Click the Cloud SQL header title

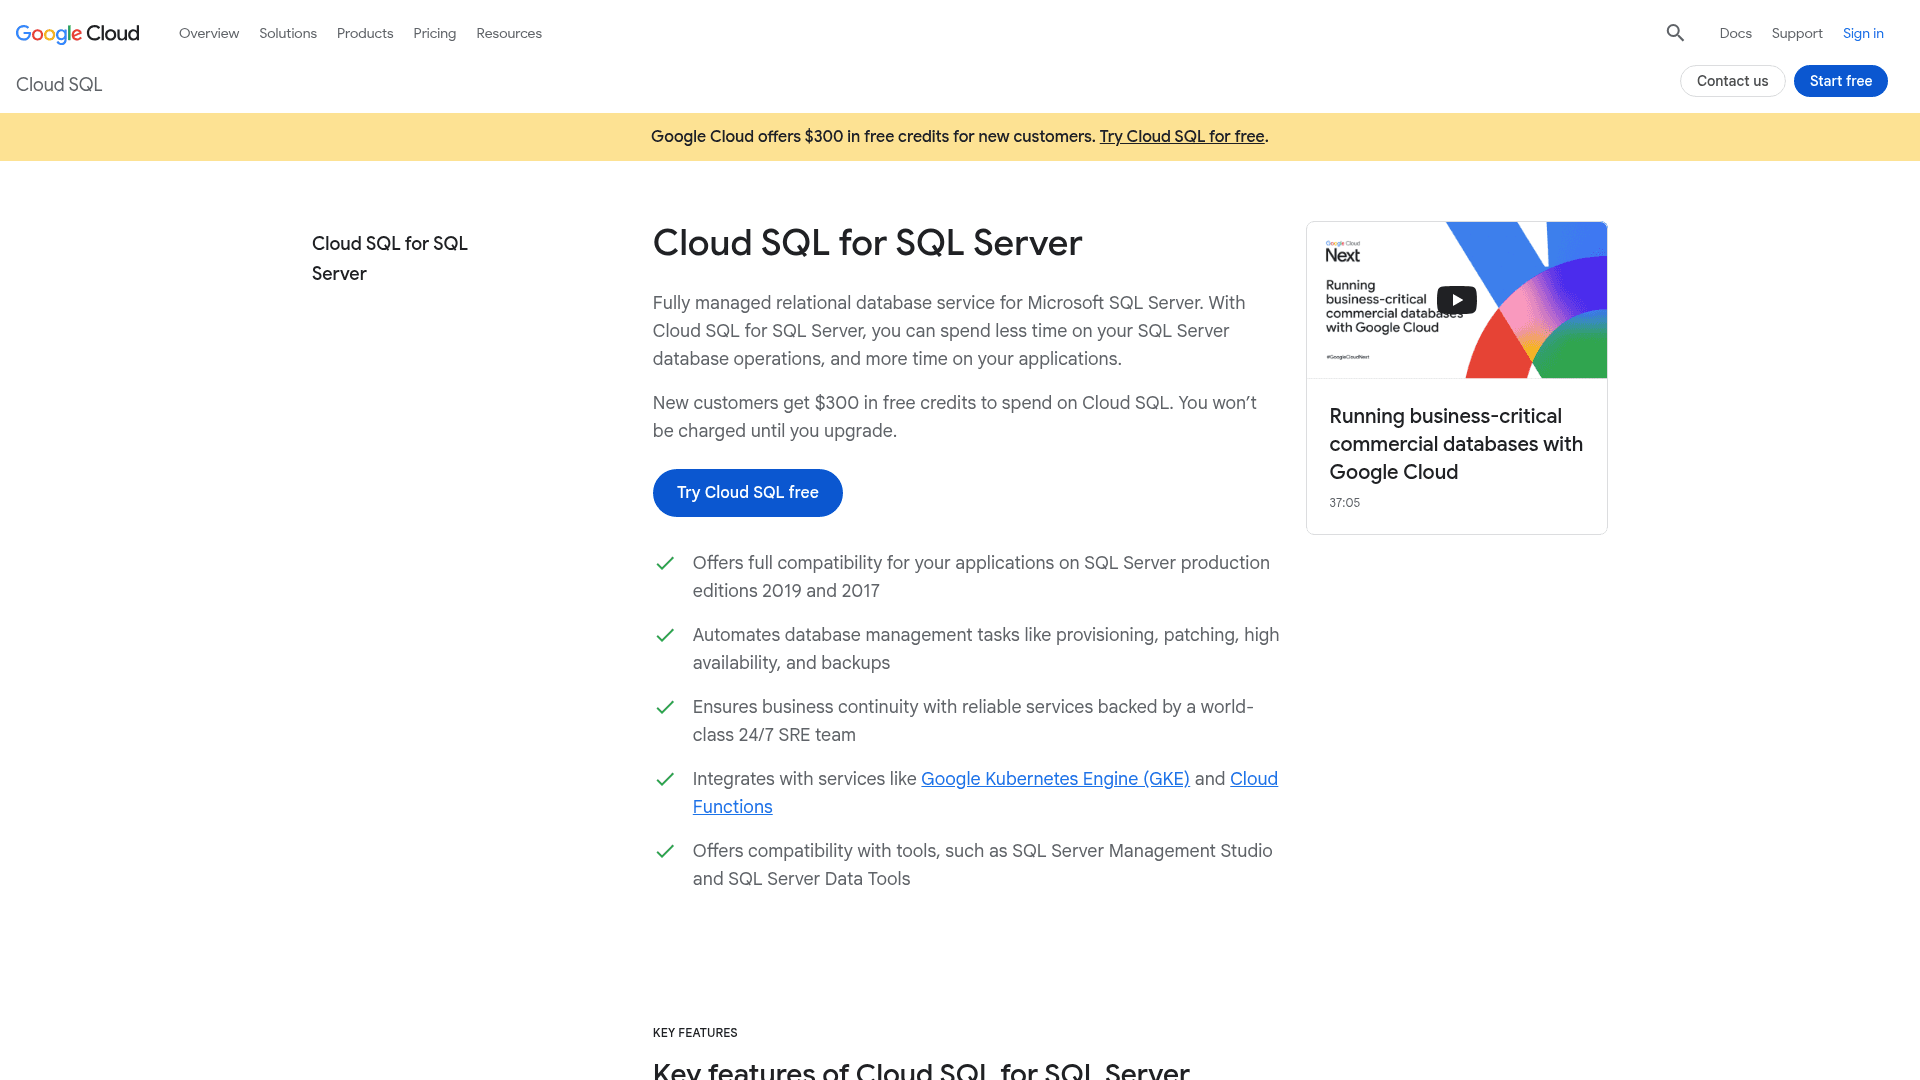pyautogui.click(x=59, y=85)
